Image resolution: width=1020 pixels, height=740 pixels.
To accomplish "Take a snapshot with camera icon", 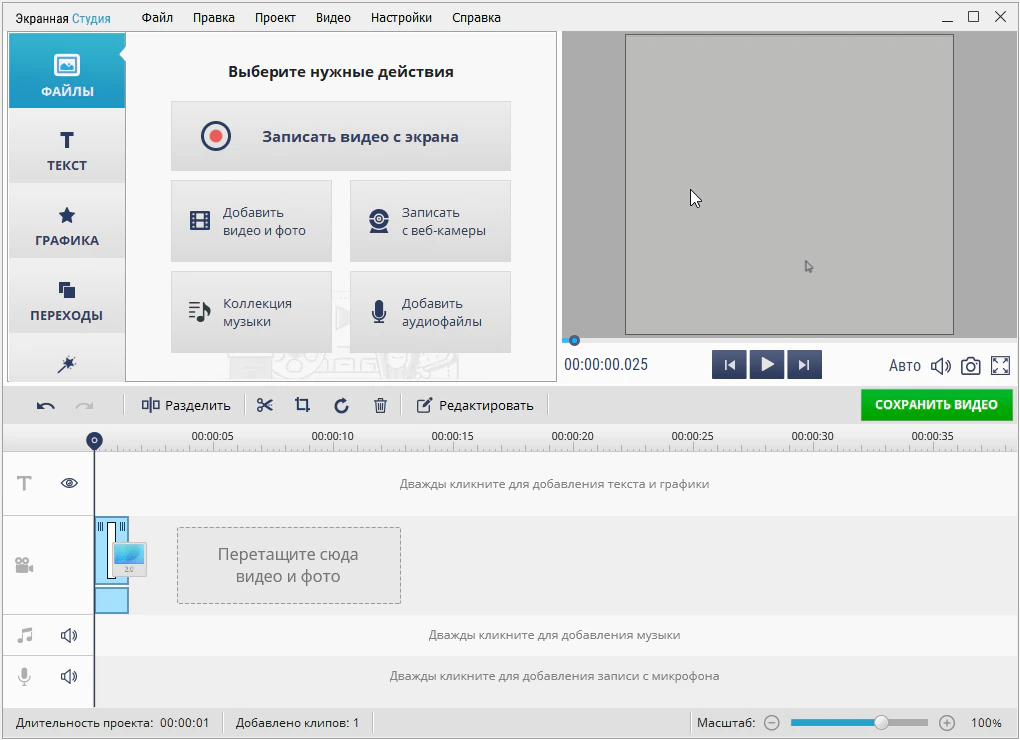I will [970, 366].
